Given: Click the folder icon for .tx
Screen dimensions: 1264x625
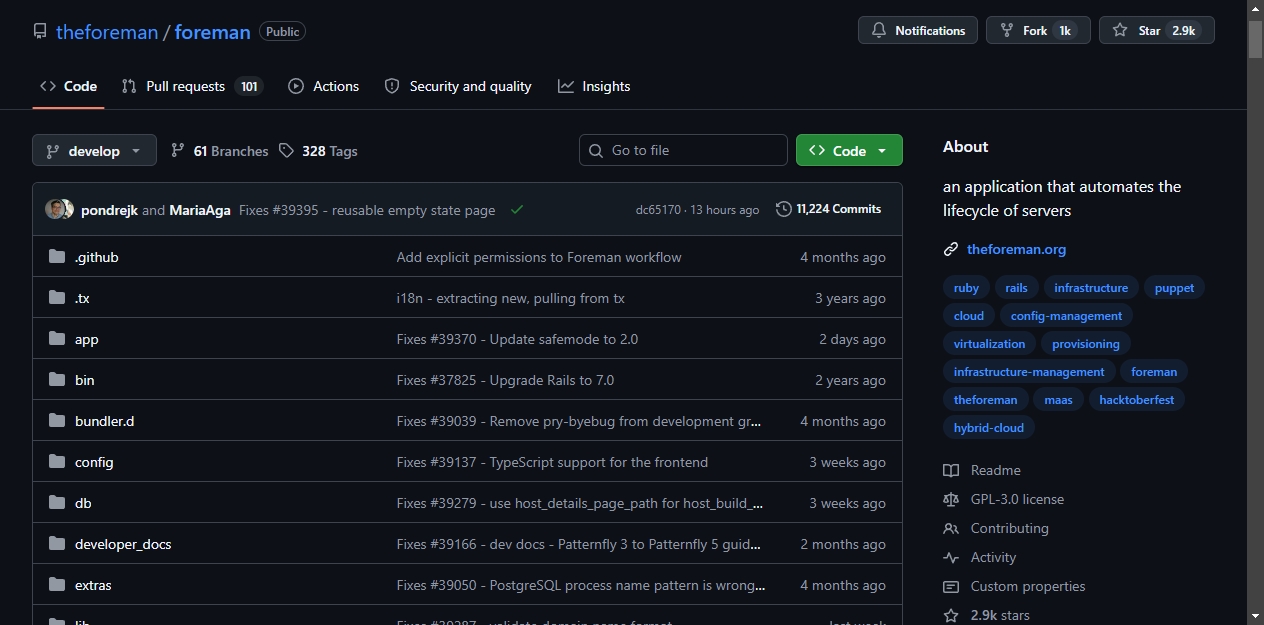Looking at the screenshot, I should pyautogui.click(x=57, y=298).
